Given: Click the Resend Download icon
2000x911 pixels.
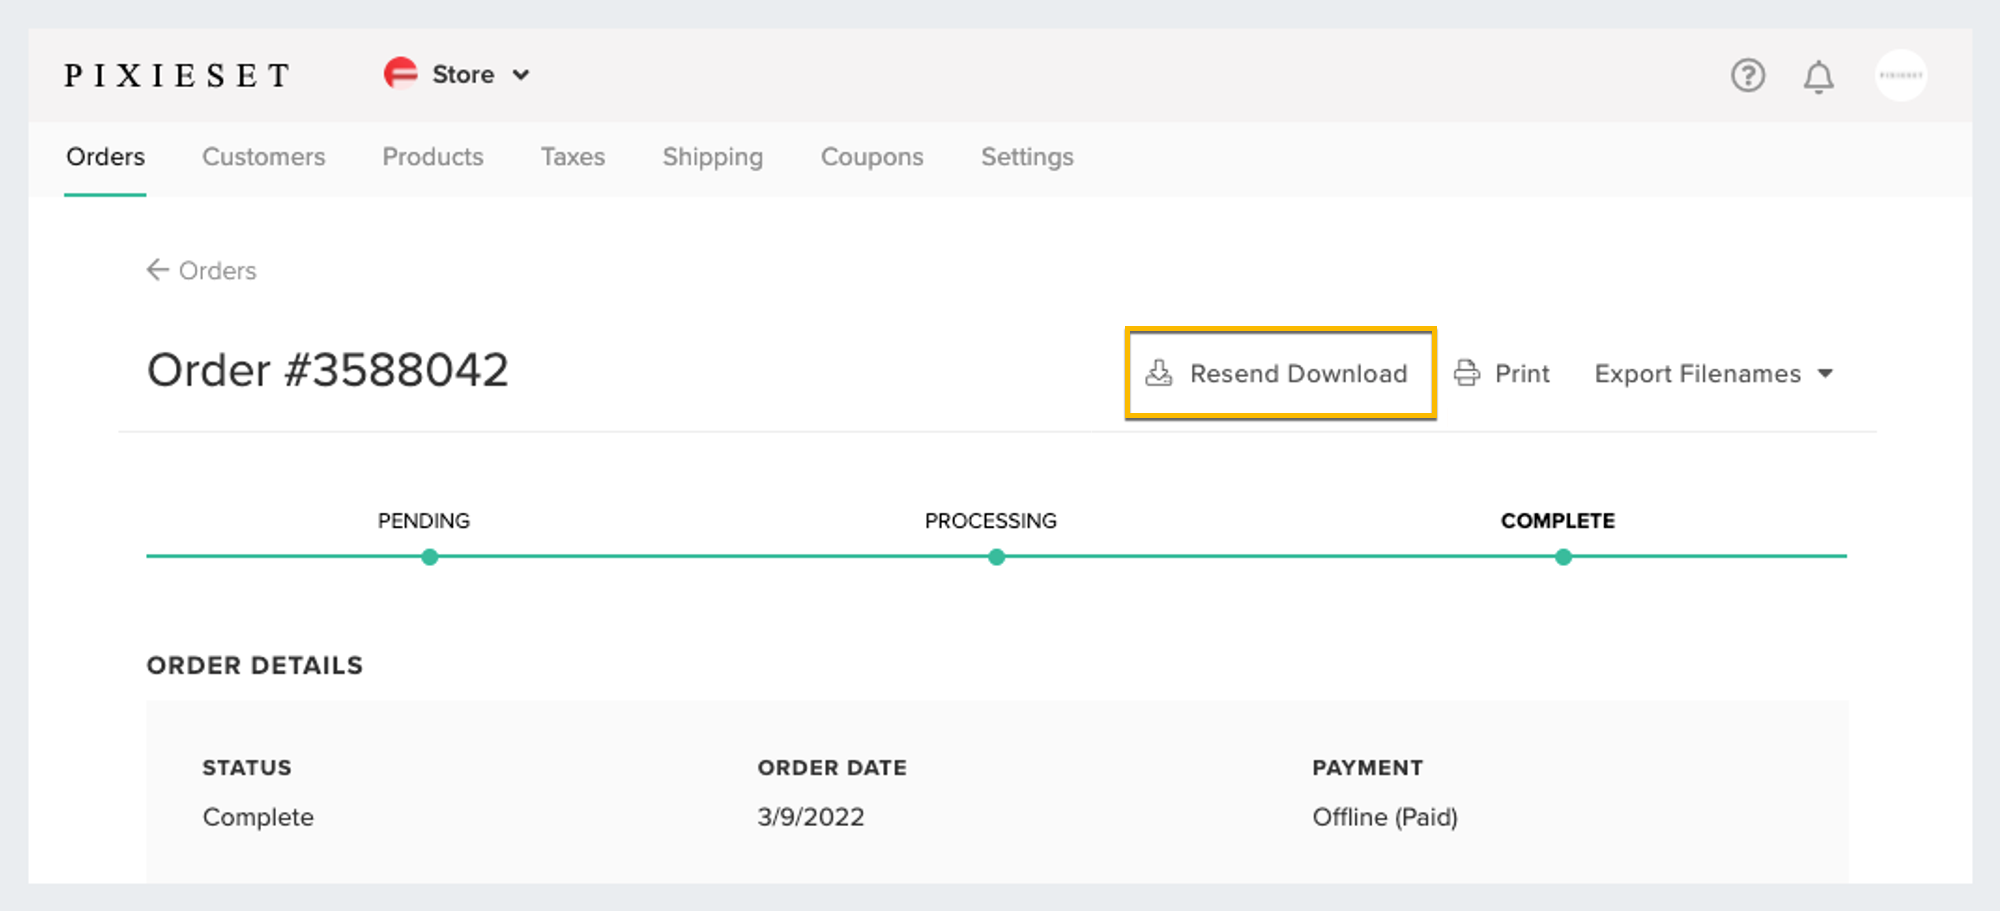Looking at the screenshot, I should (1159, 373).
